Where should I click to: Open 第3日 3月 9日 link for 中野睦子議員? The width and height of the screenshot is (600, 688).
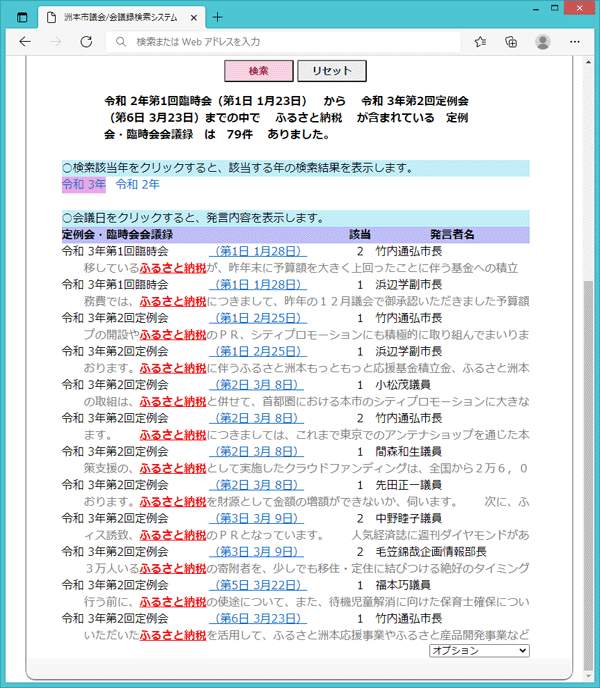click(x=256, y=518)
